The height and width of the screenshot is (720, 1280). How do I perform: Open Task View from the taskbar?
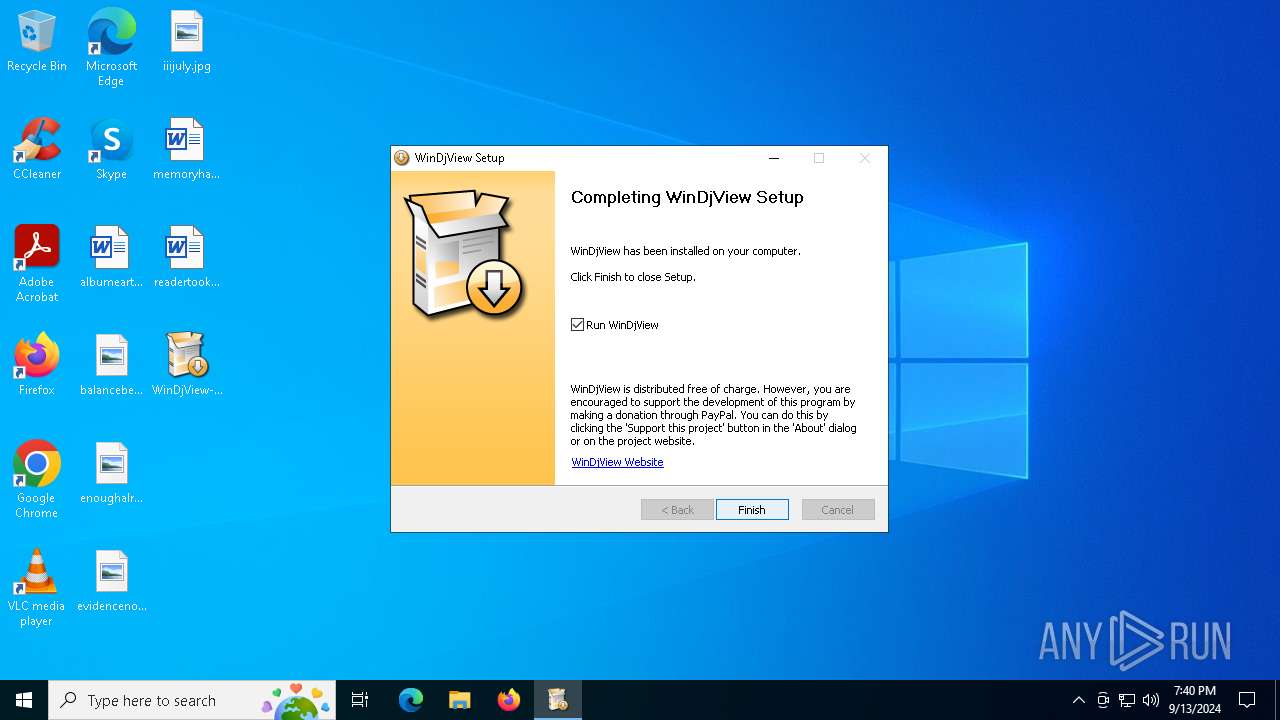point(360,700)
